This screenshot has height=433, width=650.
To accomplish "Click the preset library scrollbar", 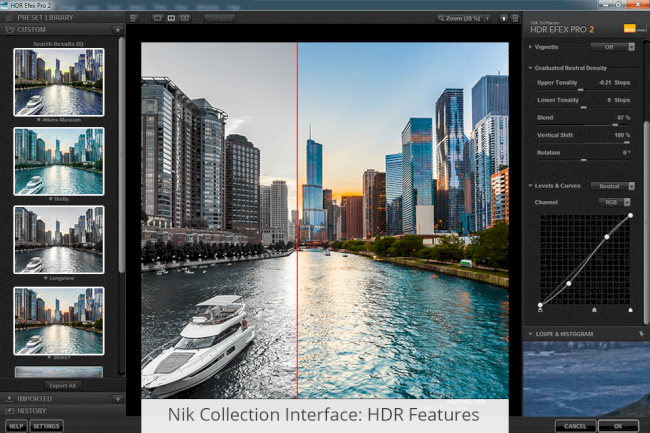I will (x=121, y=155).
